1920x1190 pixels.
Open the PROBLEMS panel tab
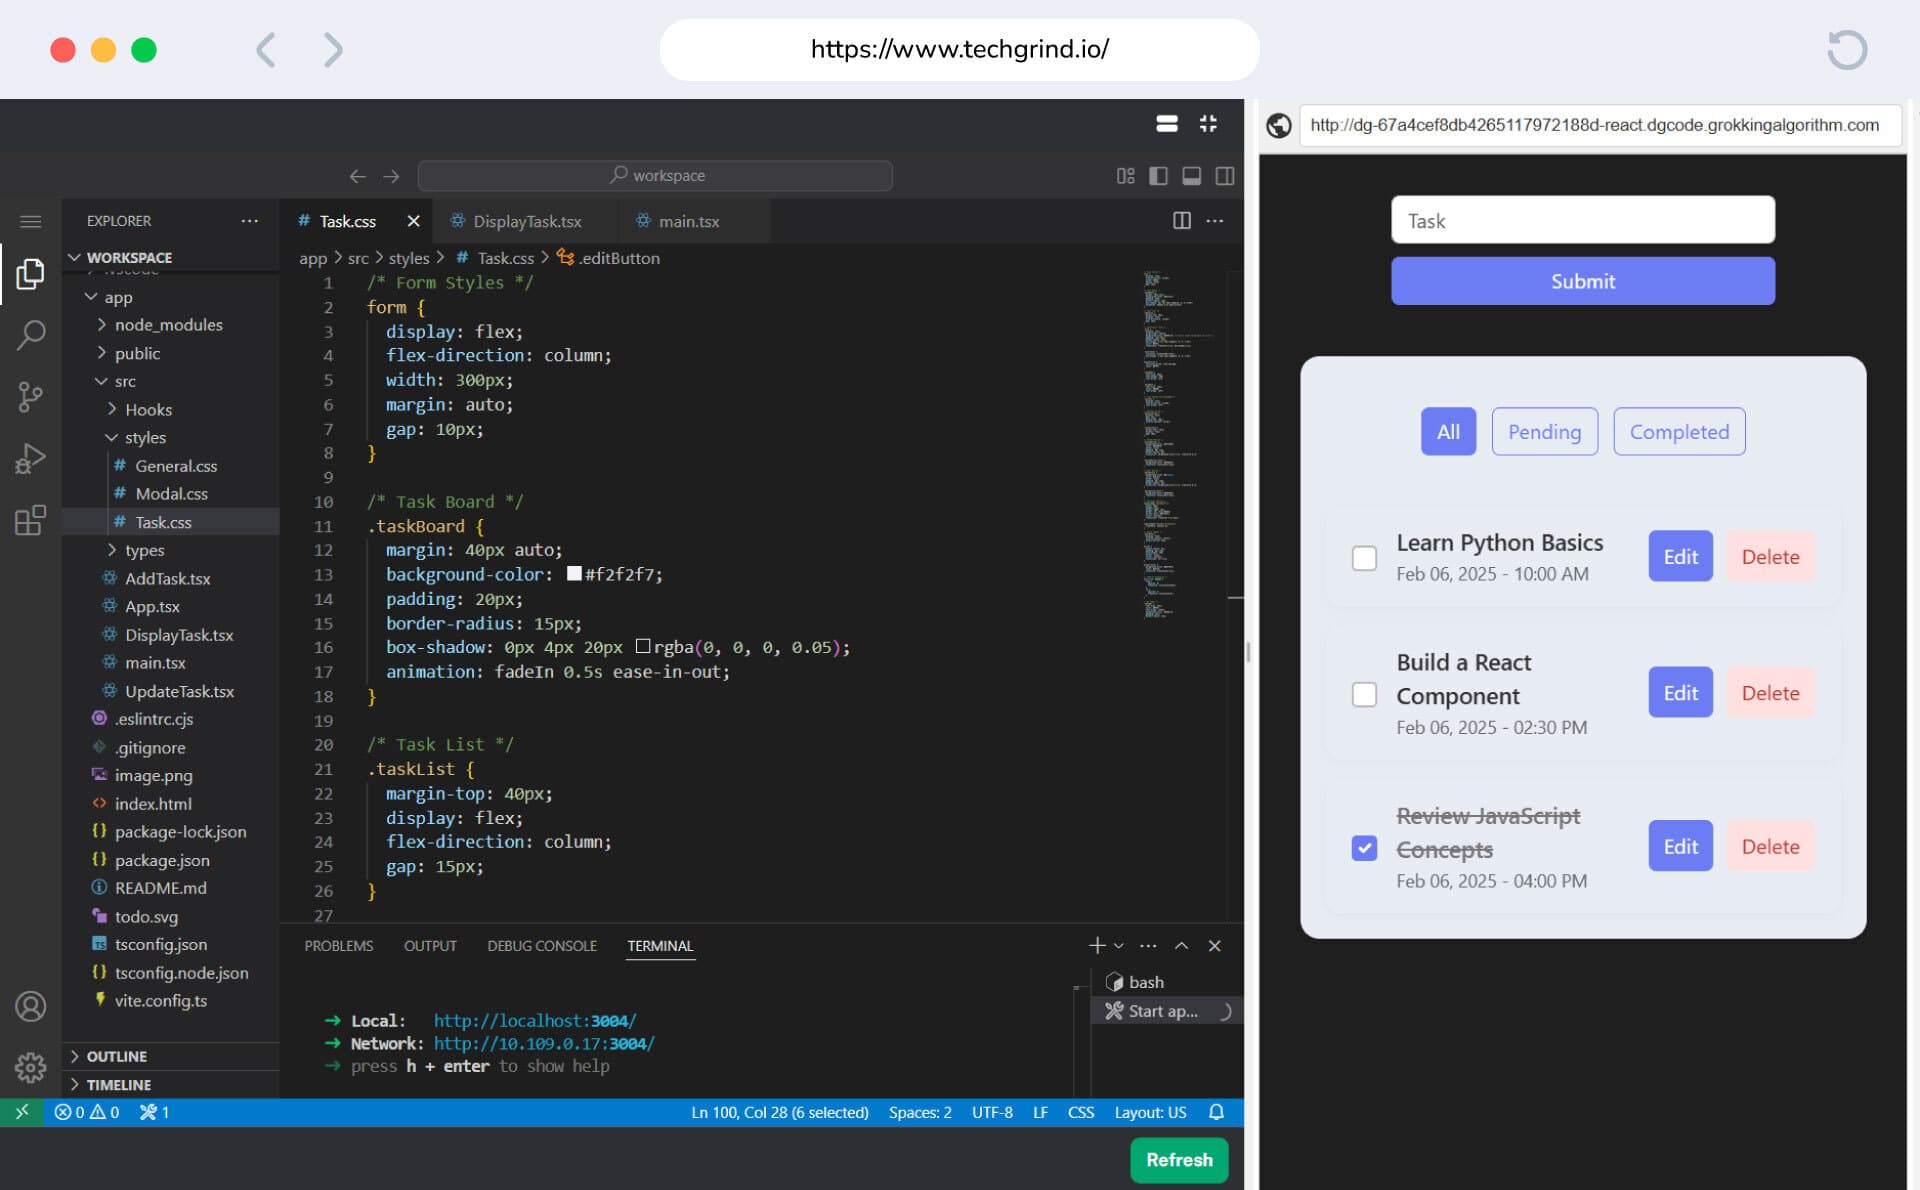338,946
